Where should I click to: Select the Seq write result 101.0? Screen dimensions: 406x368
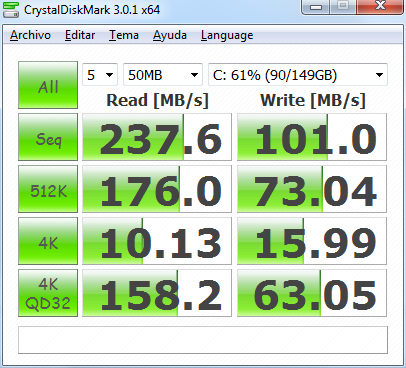coord(312,137)
